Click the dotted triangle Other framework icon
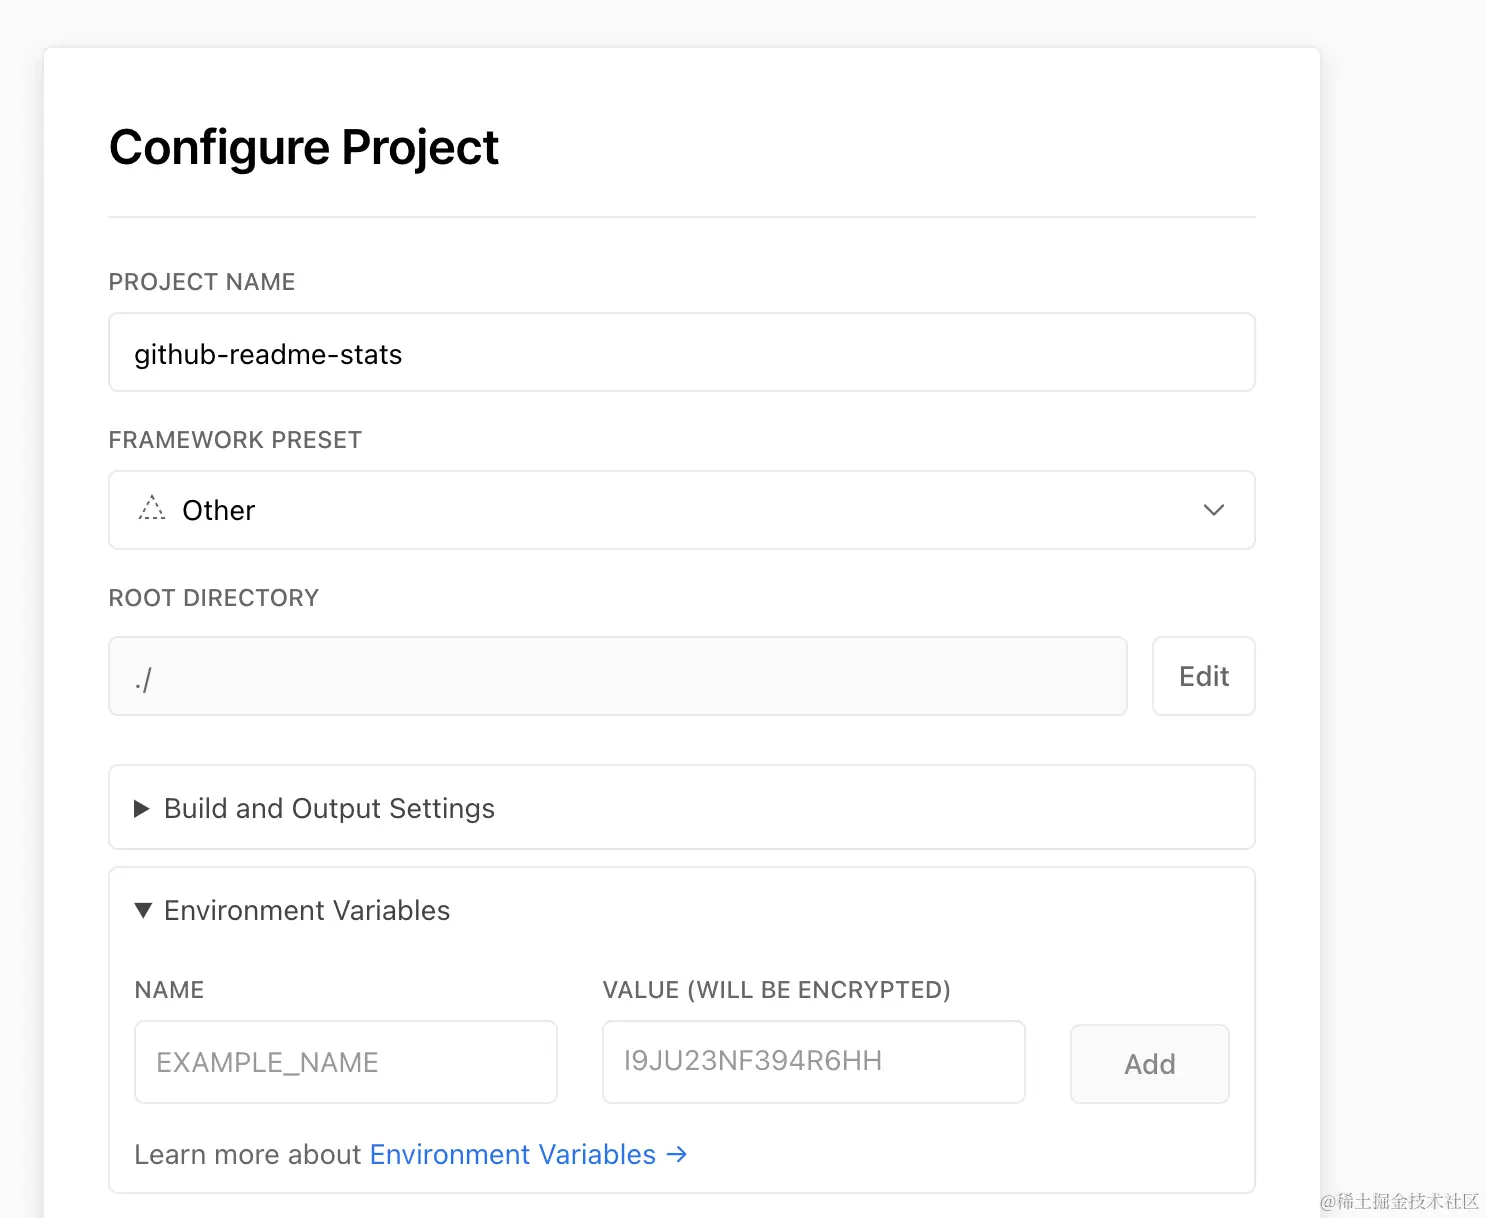Viewport: 1486px width, 1218px height. point(152,509)
